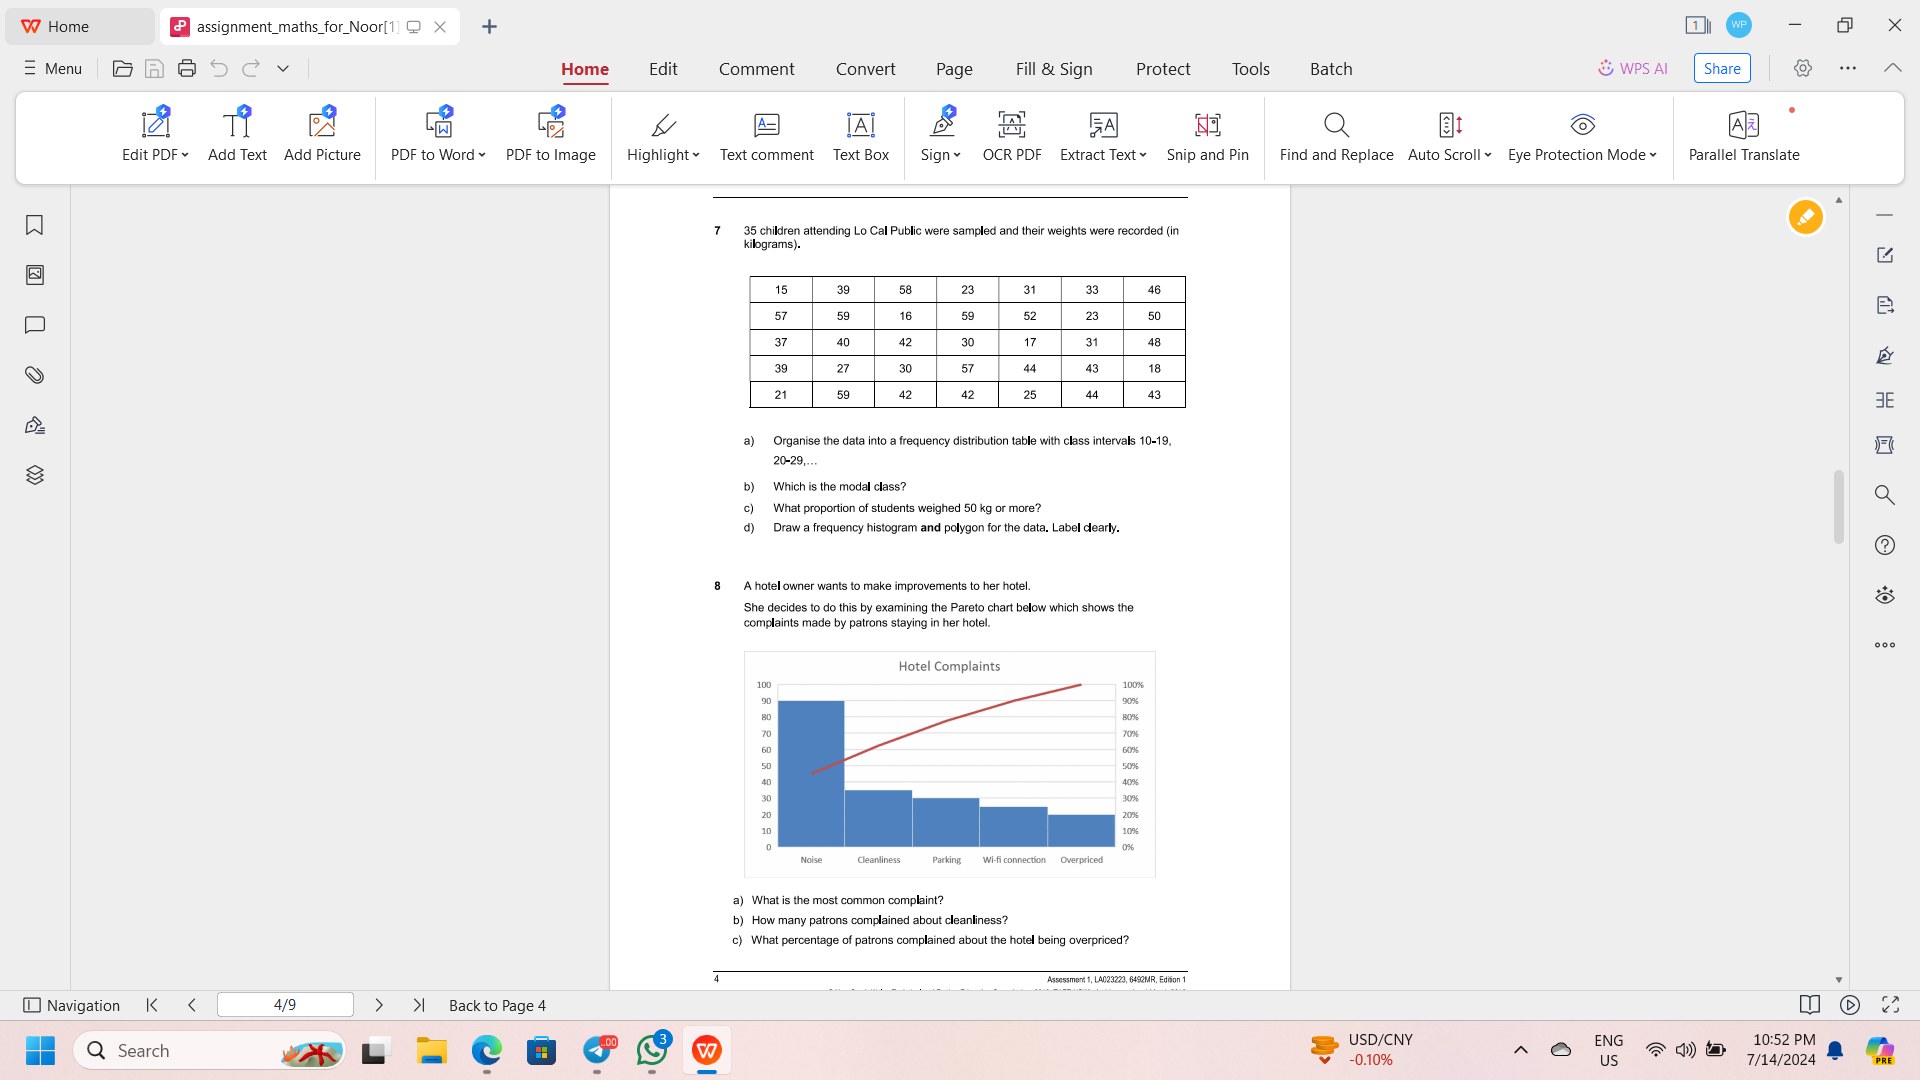Image resolution: width=1920 pixels, height=1080 pixels.
Task: Click Back to Page 4 link
Action: pyautogui.click(x=497, y=1005)
